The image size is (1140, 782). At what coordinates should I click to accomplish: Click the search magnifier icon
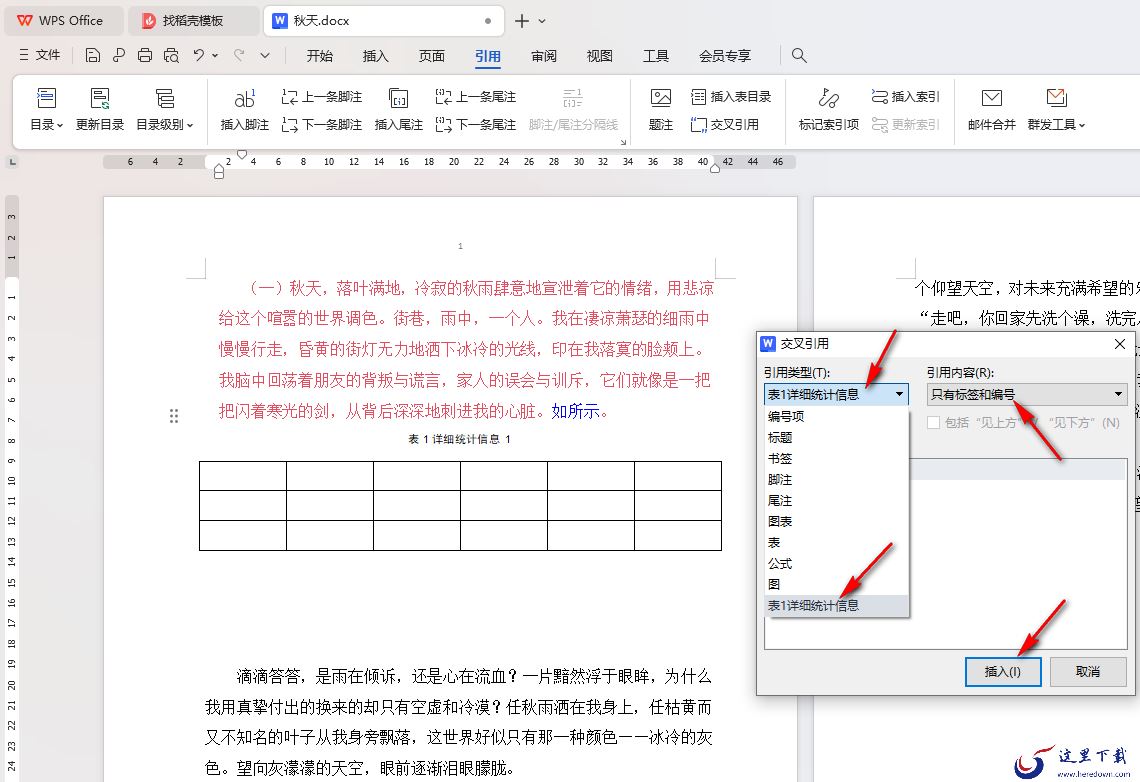[799, 55]
